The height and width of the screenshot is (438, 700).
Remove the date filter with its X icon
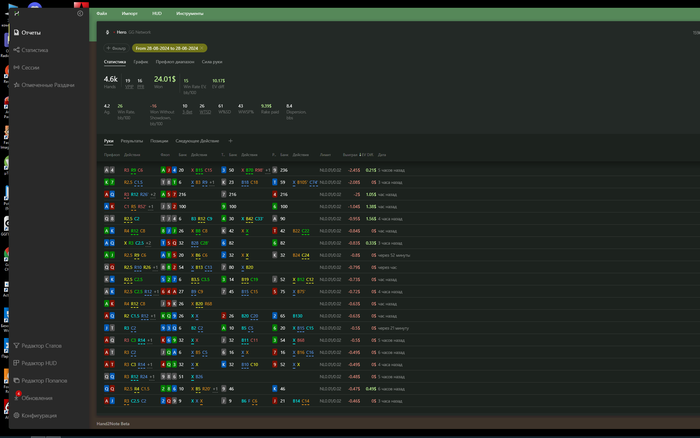[x=202, y=48]
